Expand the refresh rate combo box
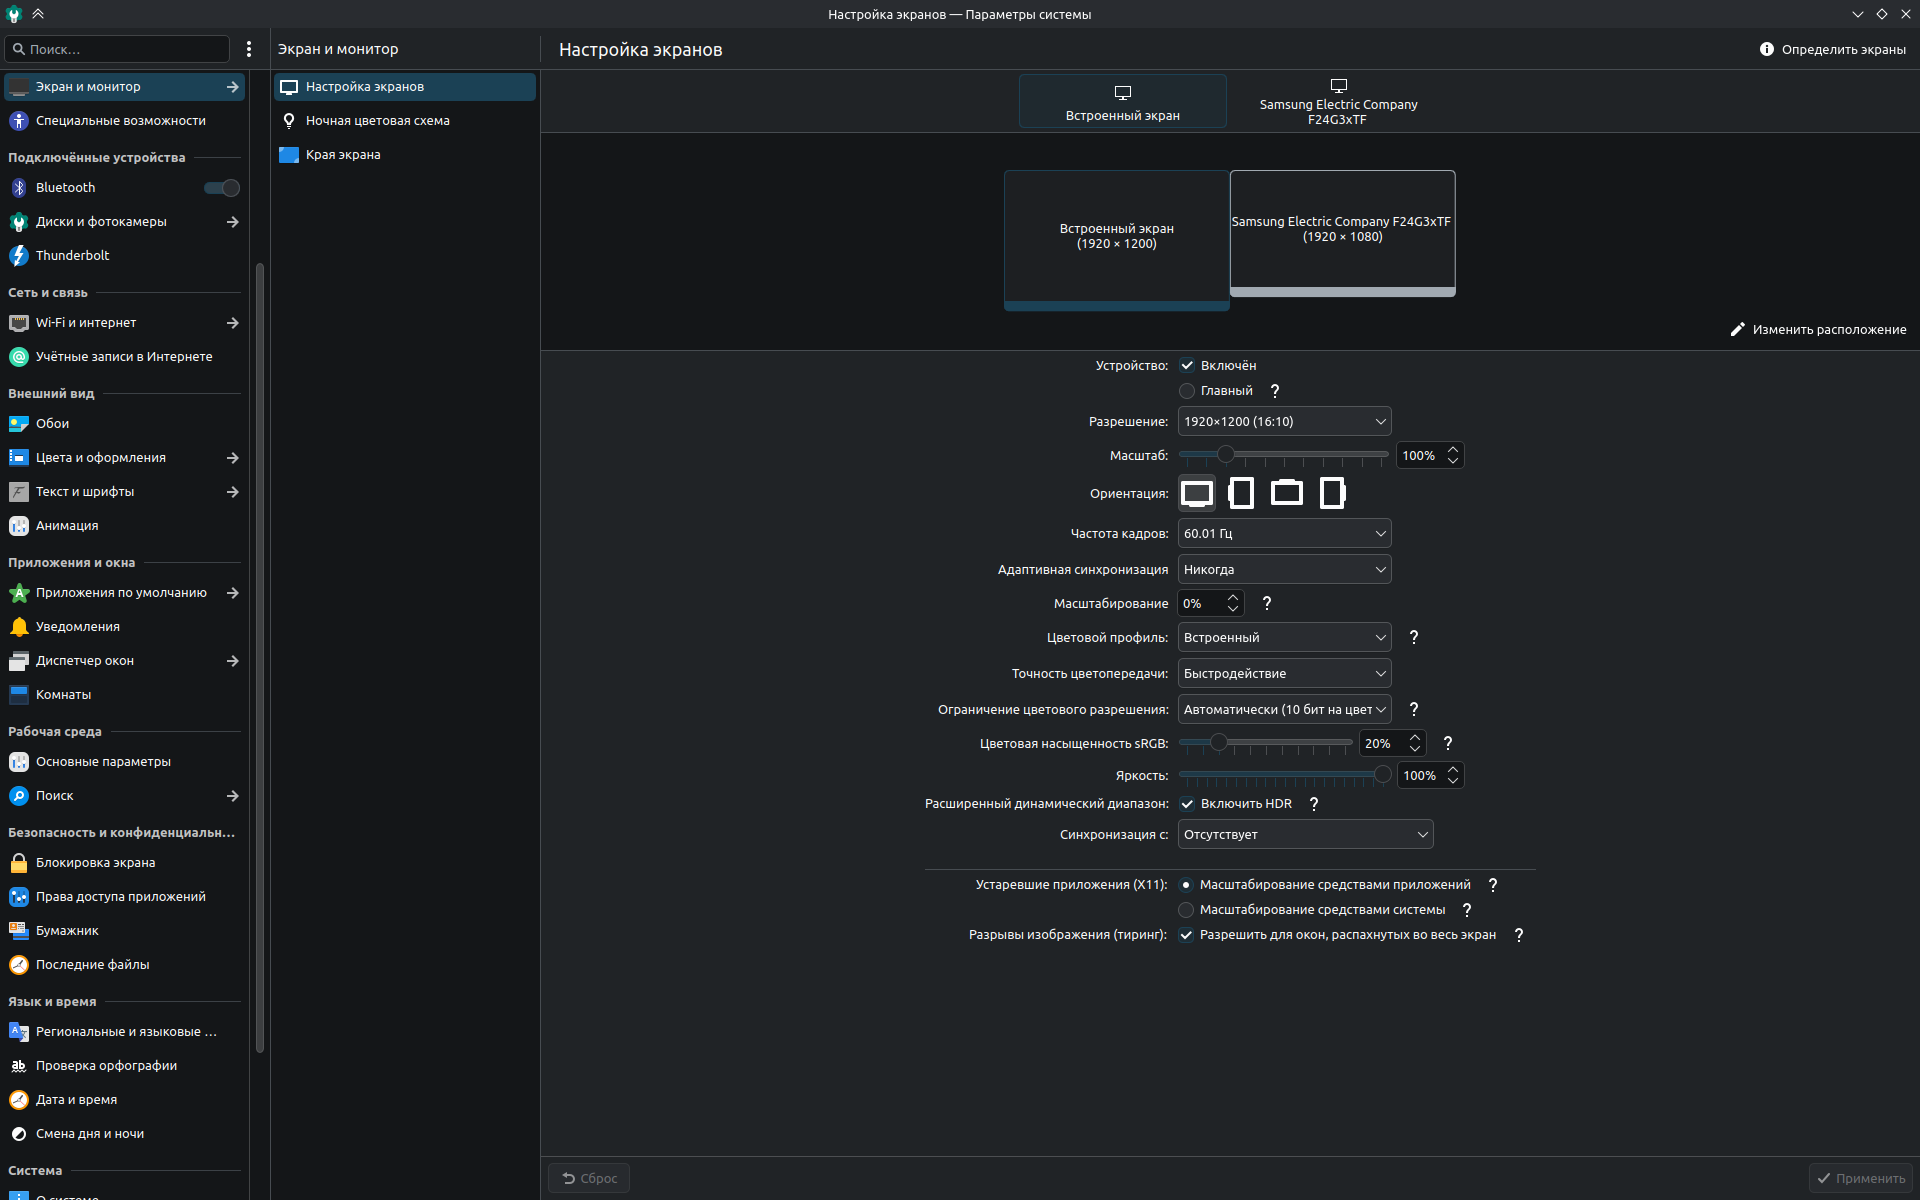This screenshot has width=1920, height=1200. coord(1284,534)
